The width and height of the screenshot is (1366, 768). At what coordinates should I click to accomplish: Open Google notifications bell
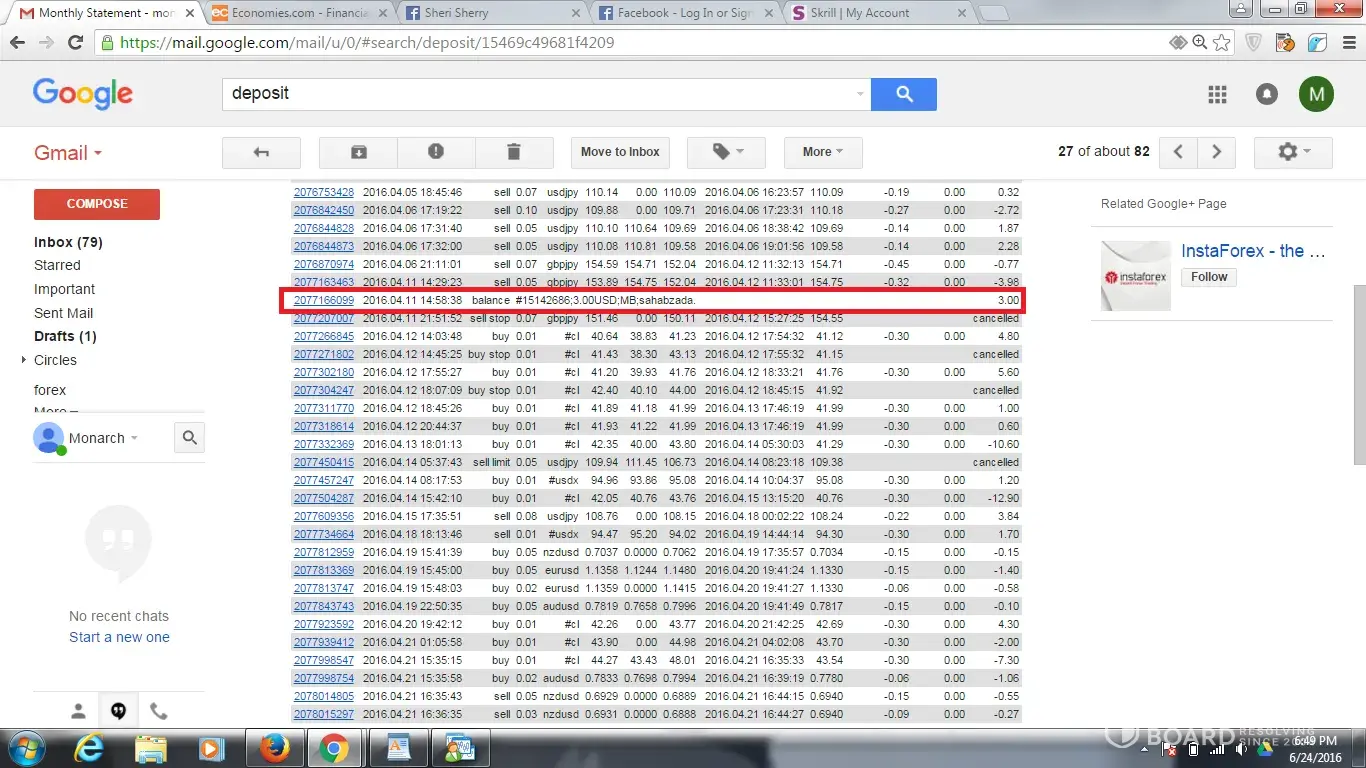1267,94
